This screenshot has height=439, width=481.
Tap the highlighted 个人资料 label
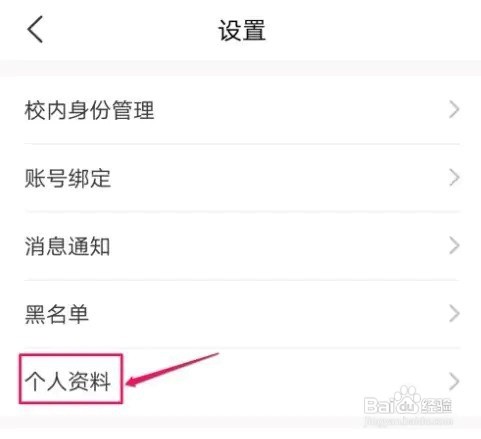coord(68,381)
